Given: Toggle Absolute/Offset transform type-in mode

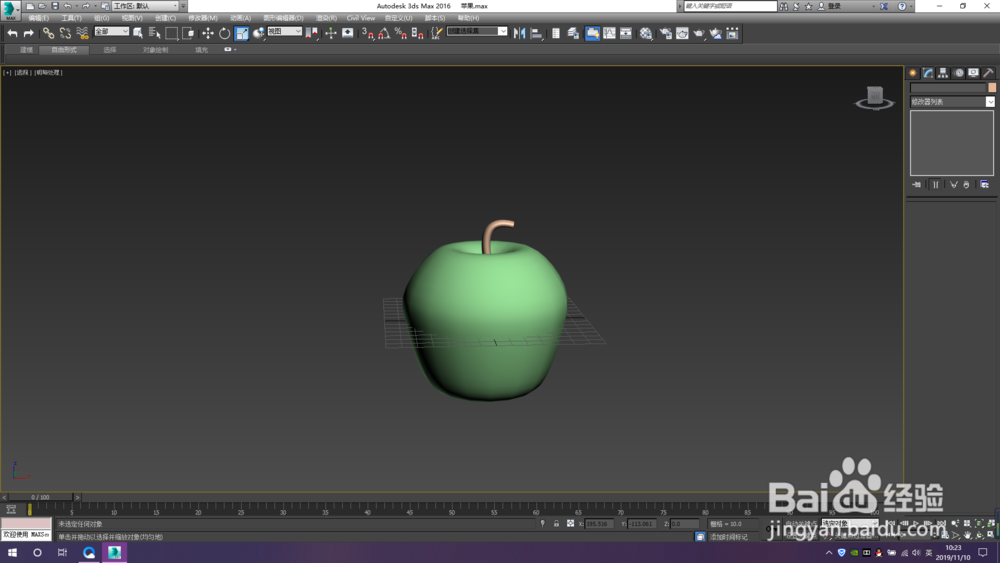Looking at the screenshot, I should point(570,523).
